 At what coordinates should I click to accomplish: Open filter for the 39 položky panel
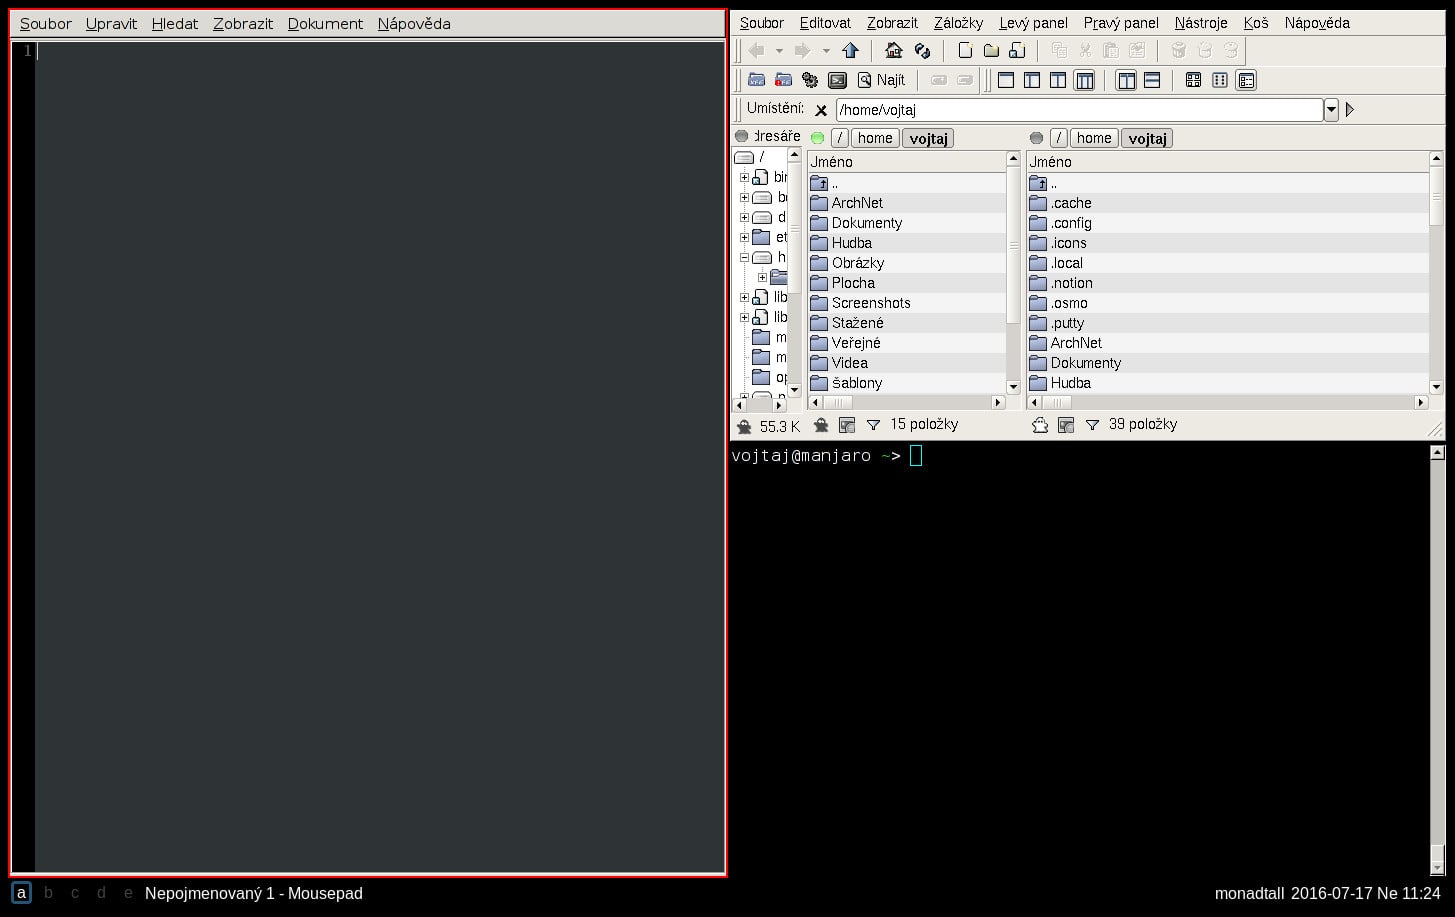pyautogui.click(x=1092, y=425)
